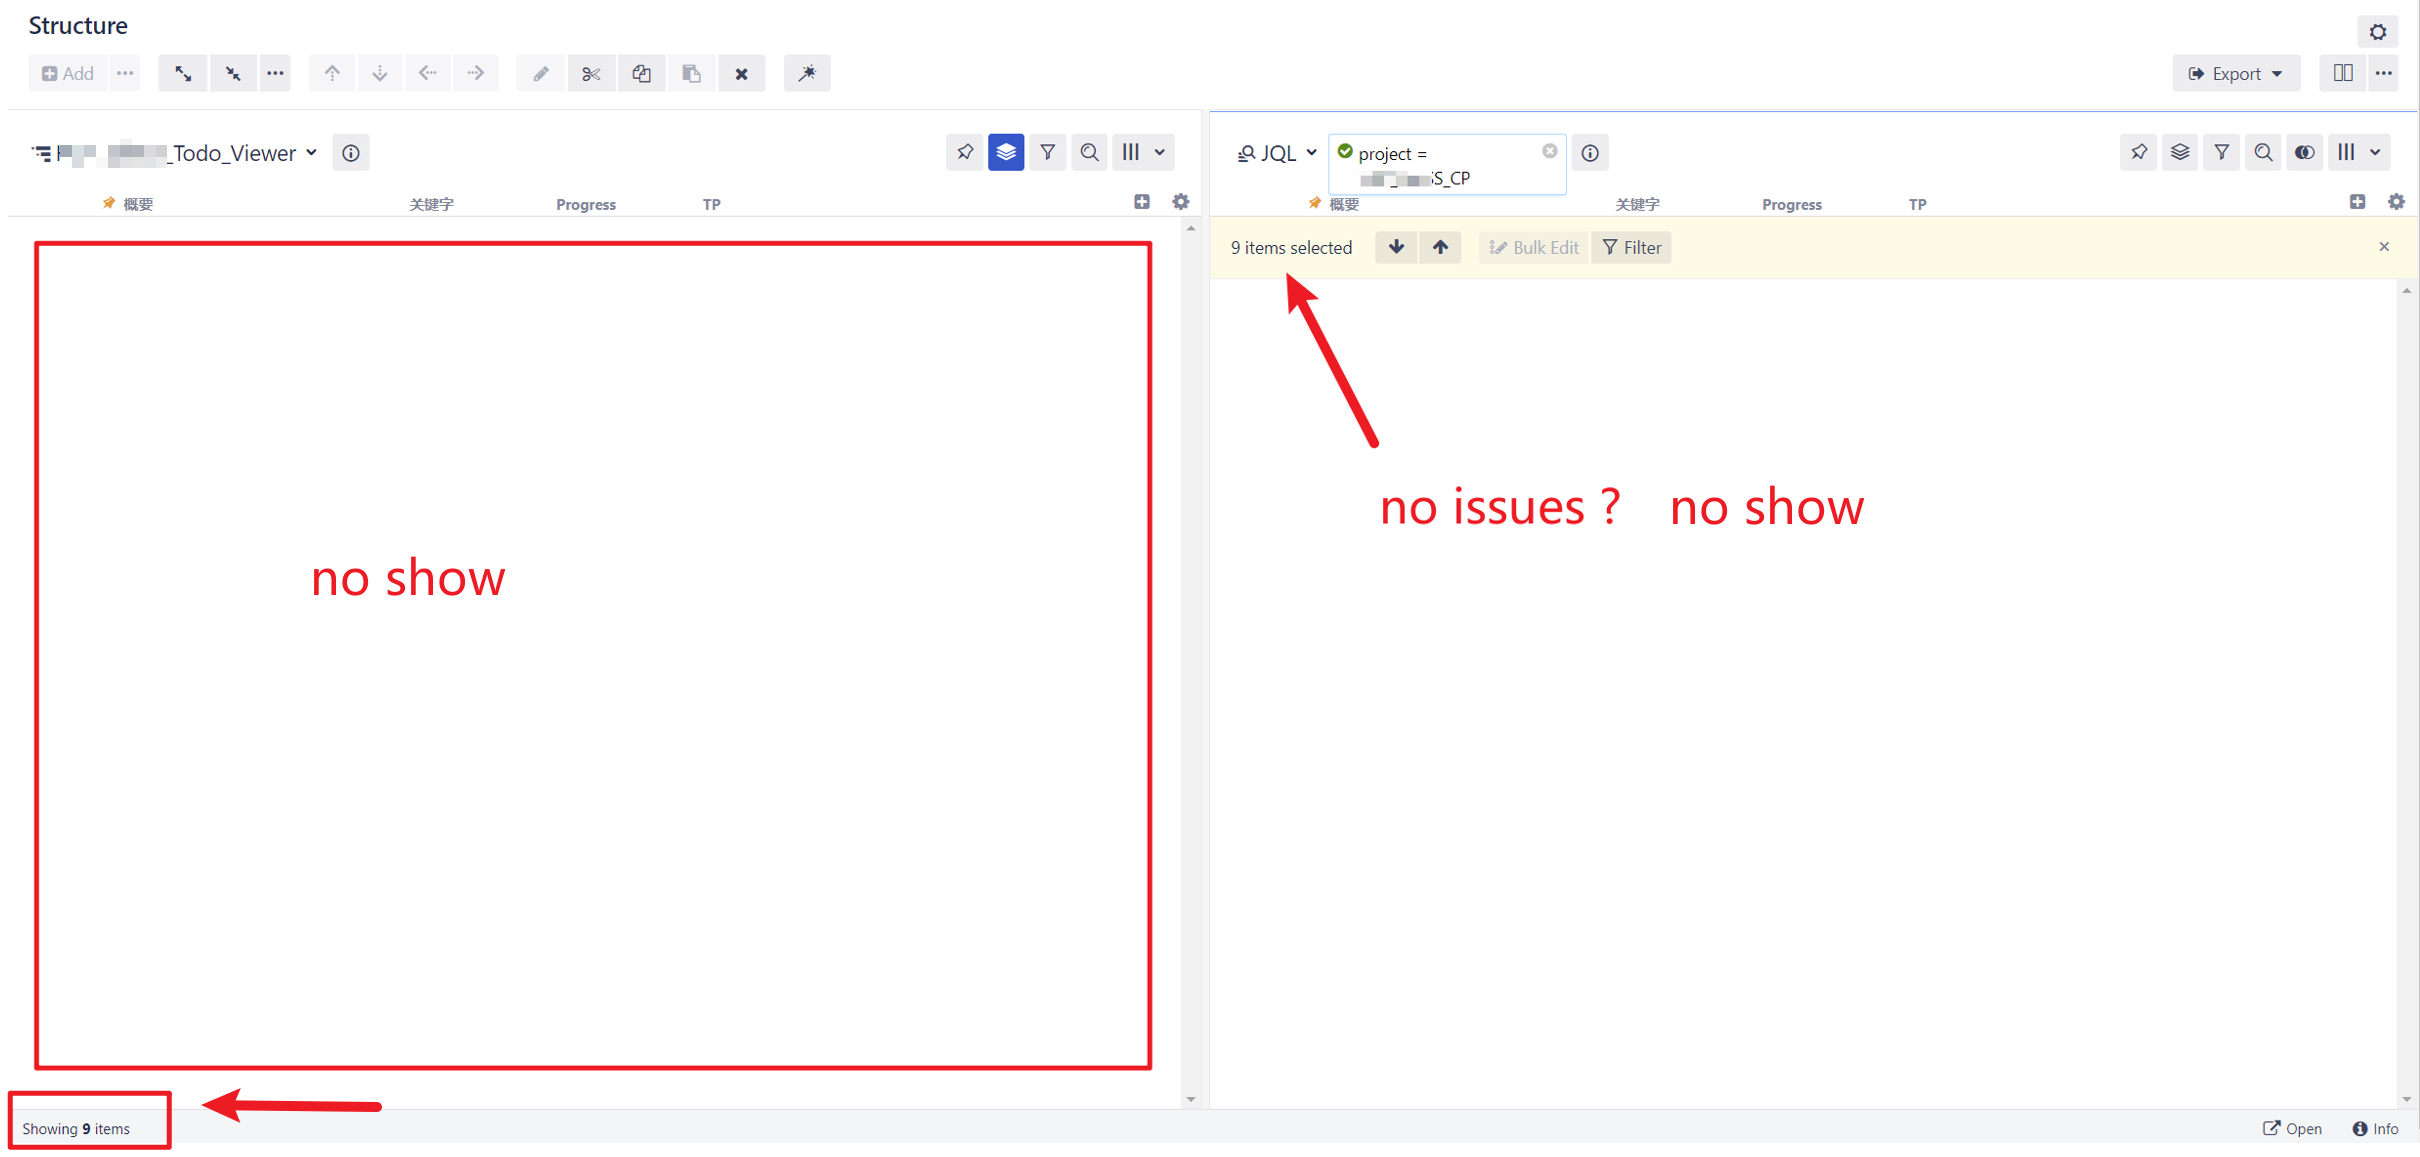Click the Paste clipboard icon
The image size is (2420, 1157).
tap(692, 73)
